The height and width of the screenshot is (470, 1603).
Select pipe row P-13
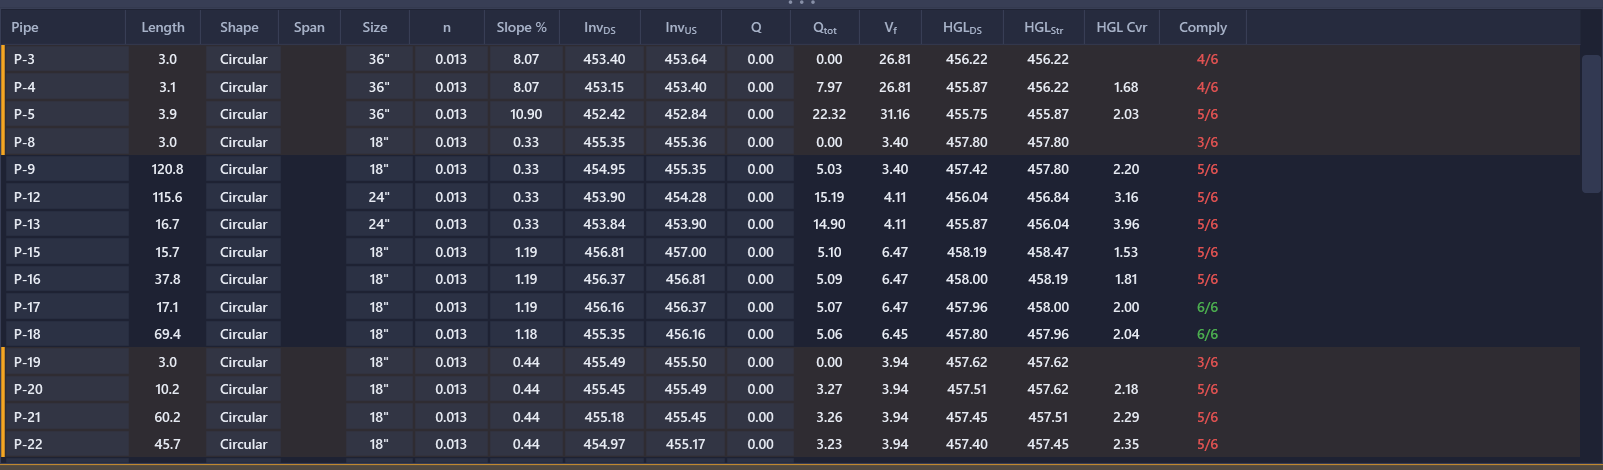tap(790, 225)
